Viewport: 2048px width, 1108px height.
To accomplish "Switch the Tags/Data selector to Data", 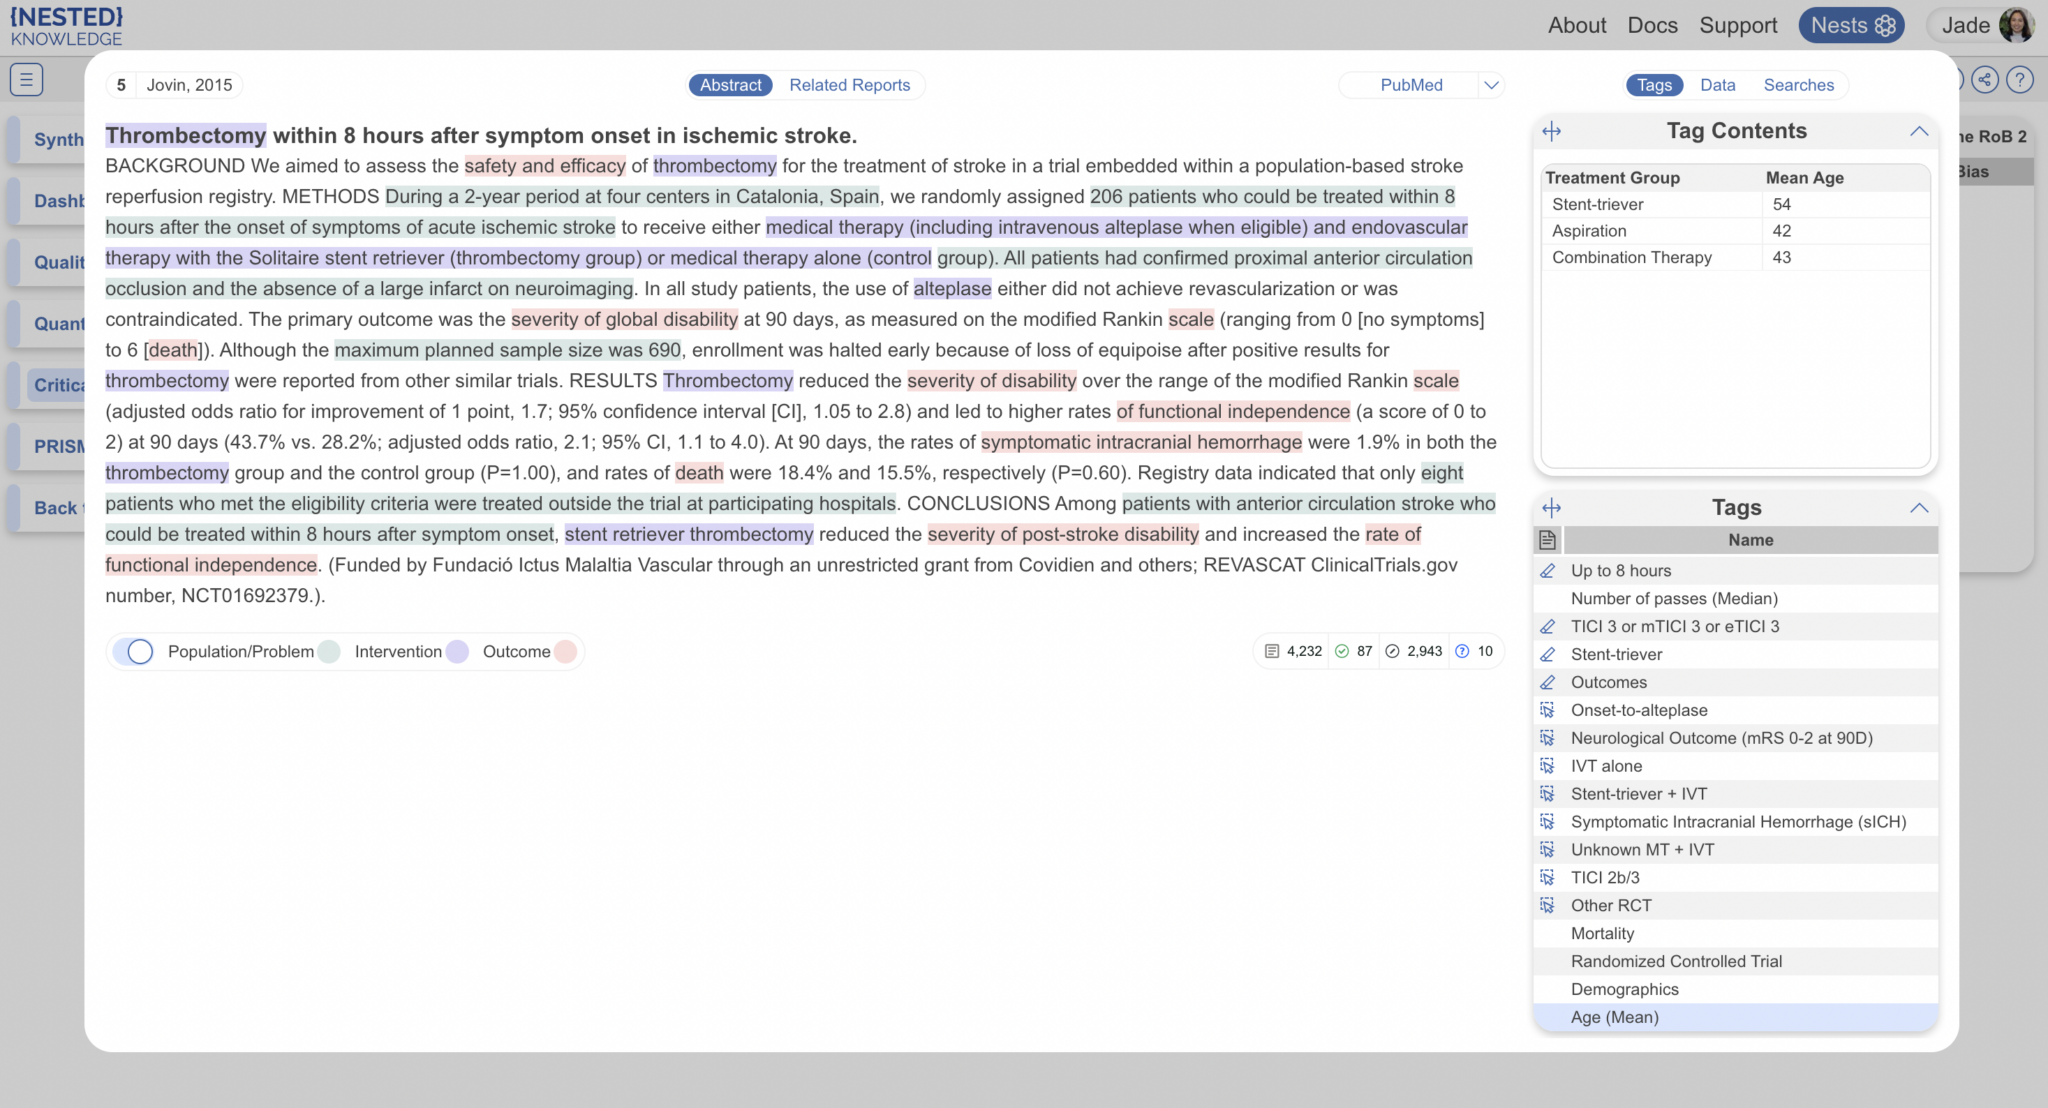I will pyautogui.click(x=1717, y=85).
